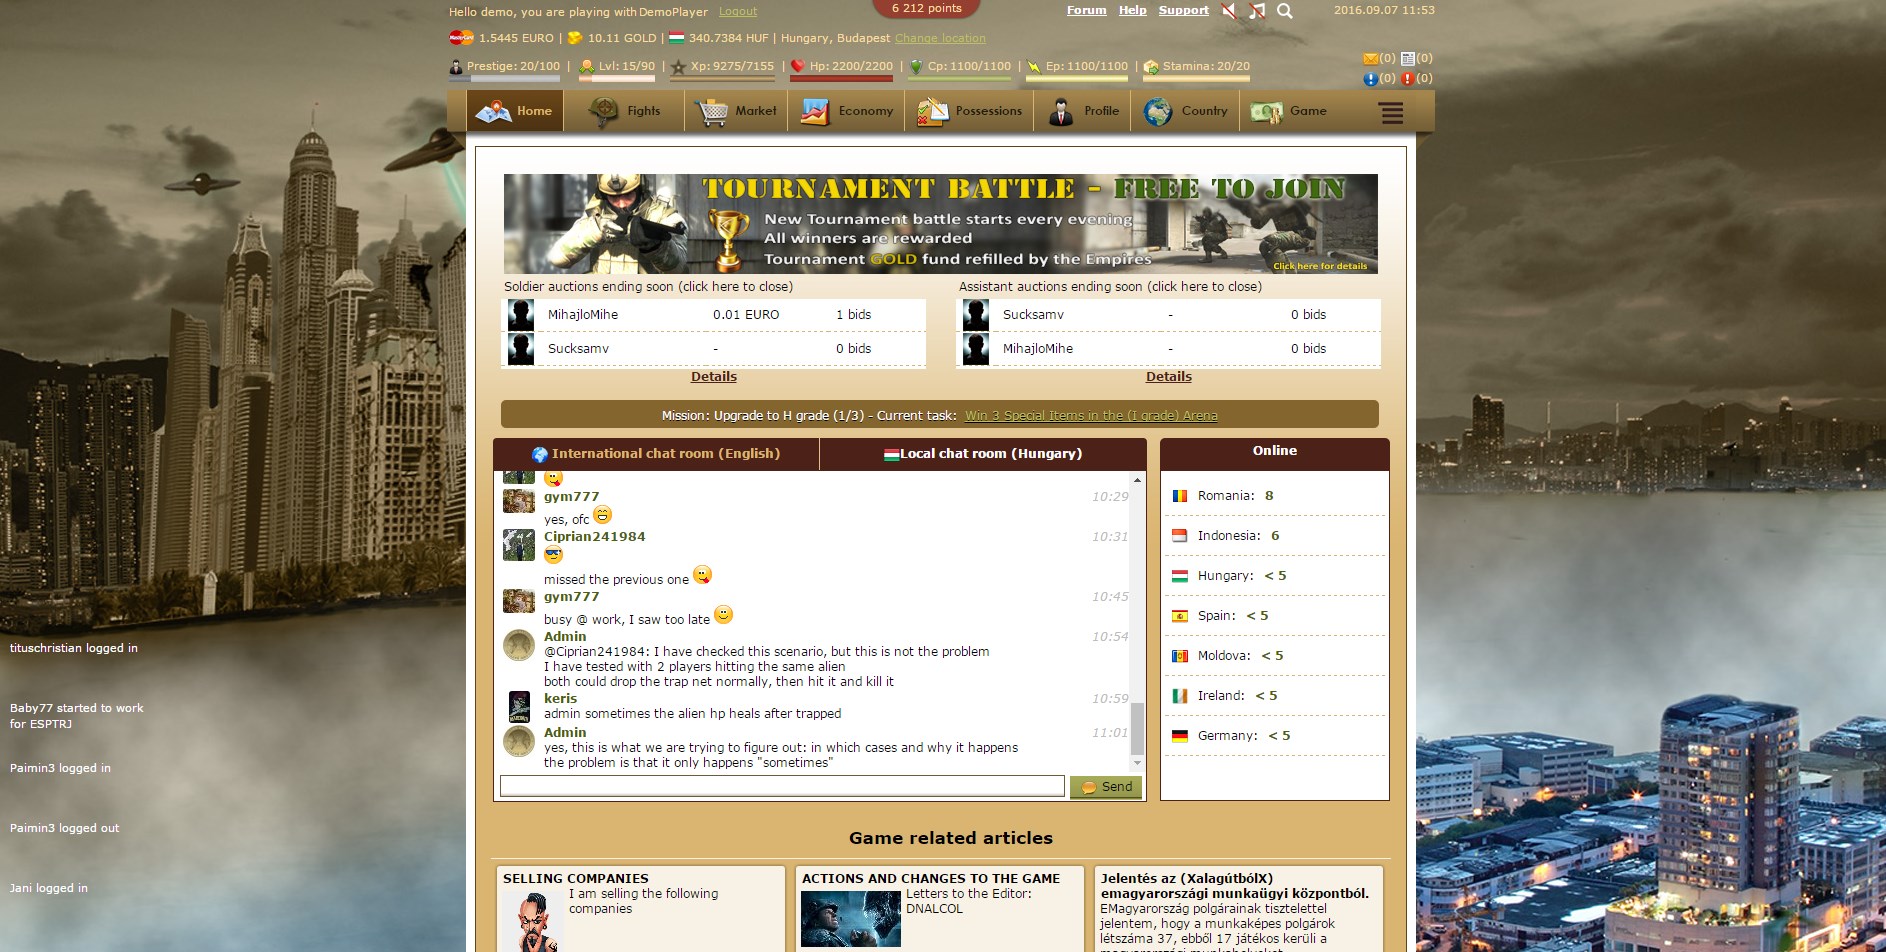Image resolution: width=1886 pixels, height=952 pixels.
Task: Open the Country globe menu
Action: coord(1185,111)
